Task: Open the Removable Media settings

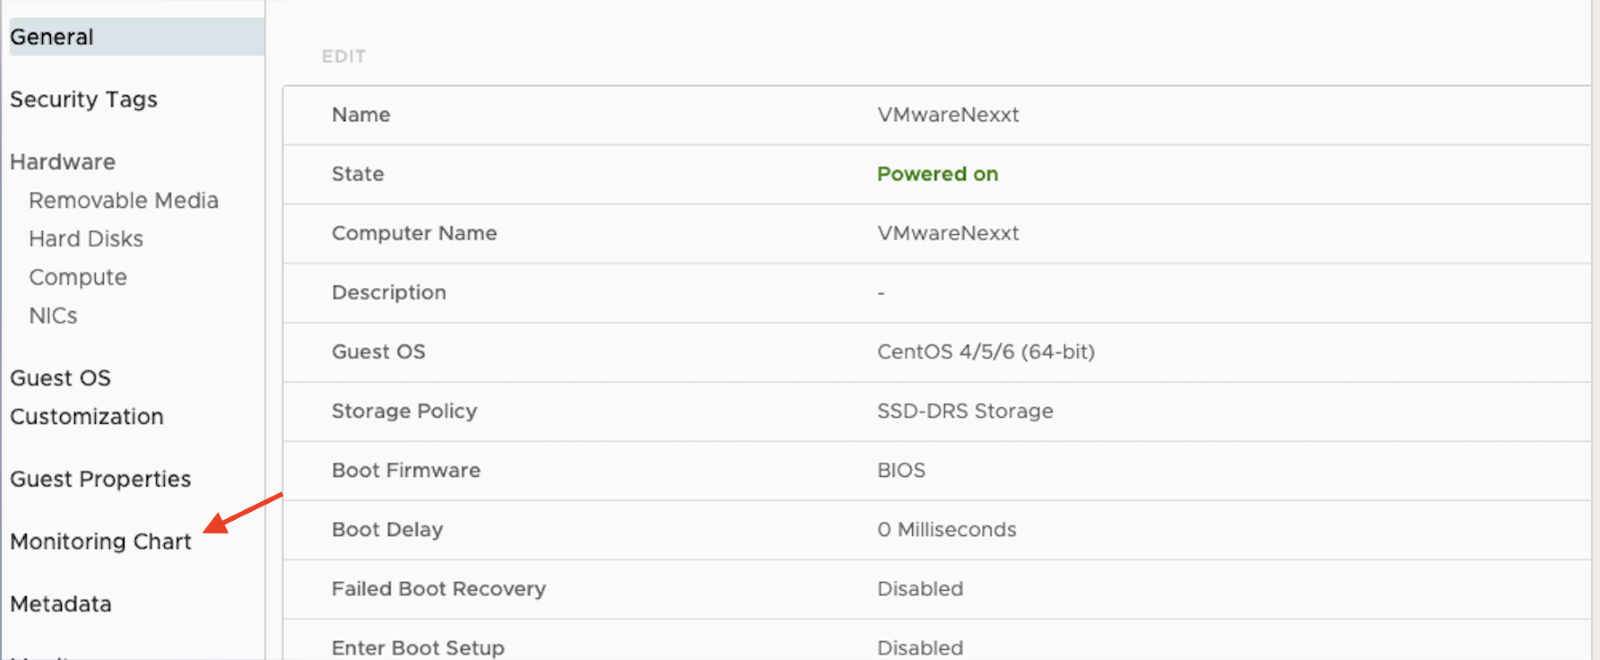Action: (x=123, y=200)
